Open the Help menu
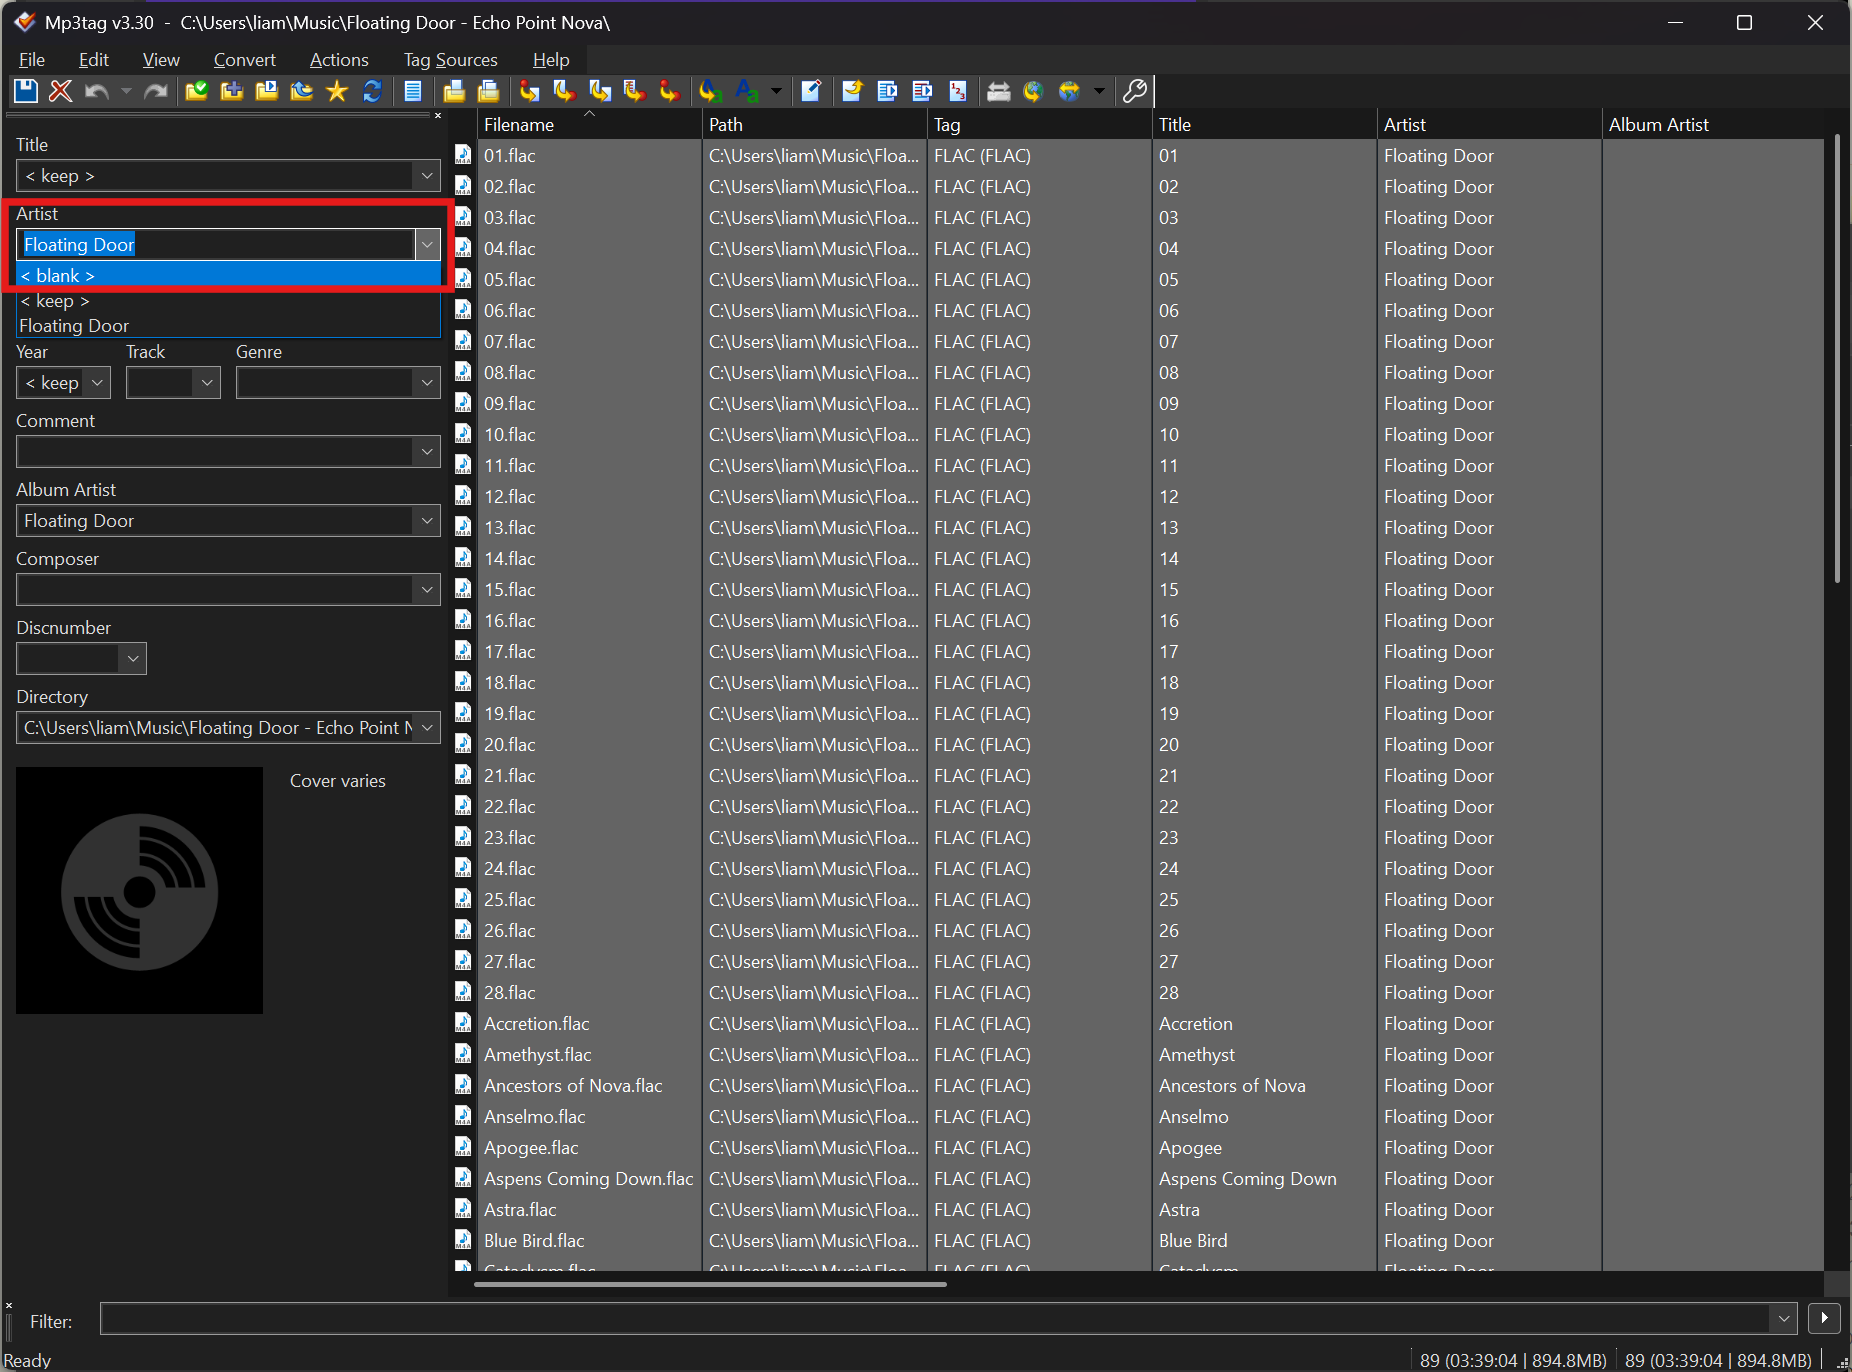1852x1372 pixels. (x=551, y=60)
